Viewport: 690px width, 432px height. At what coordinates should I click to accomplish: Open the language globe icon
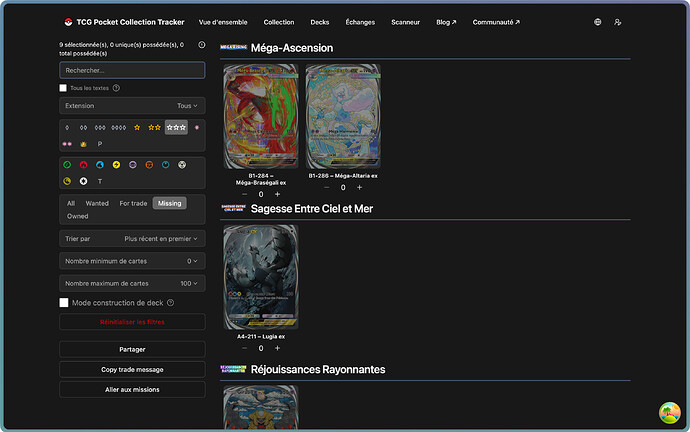coord(598,22)
